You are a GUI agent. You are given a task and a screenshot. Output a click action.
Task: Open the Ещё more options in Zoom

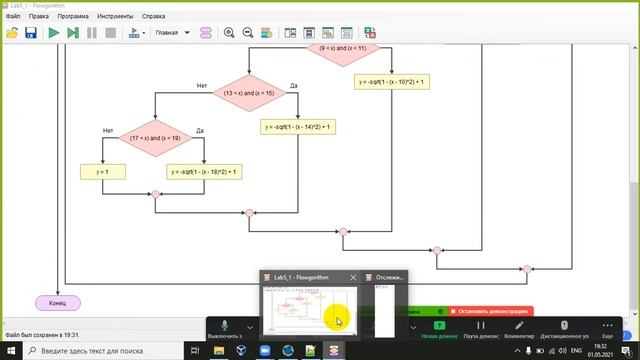[x=607, y=329]
